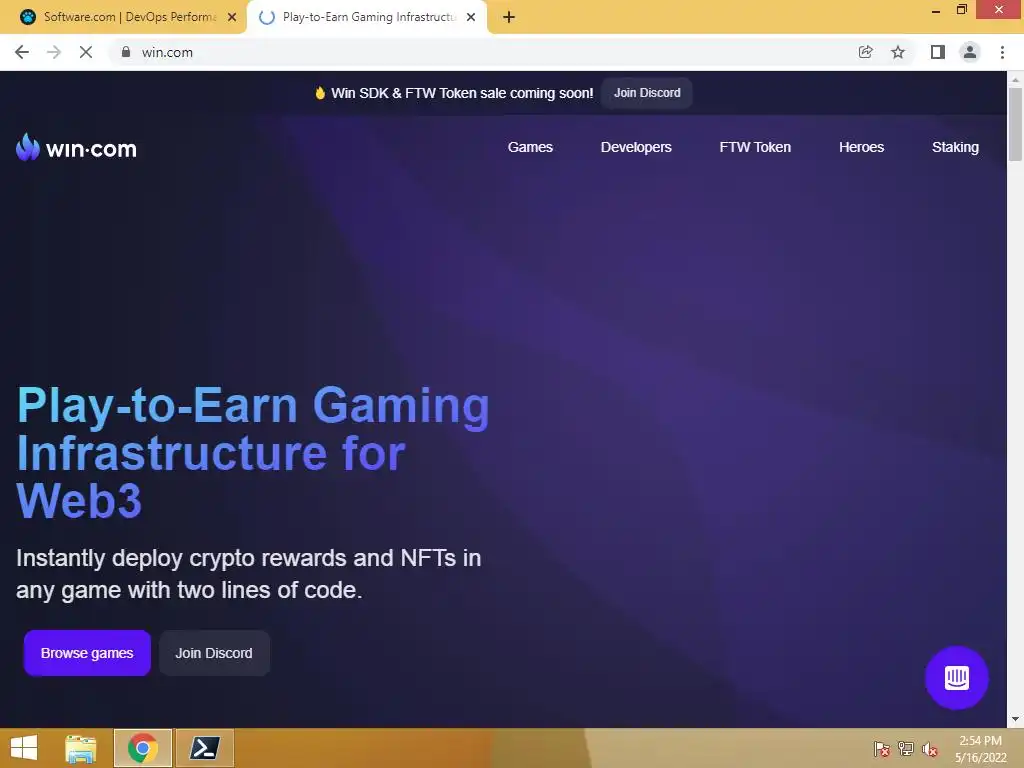Open the Windows Start menu
The width and height of the screenshot is (1024, 768).
24,748
